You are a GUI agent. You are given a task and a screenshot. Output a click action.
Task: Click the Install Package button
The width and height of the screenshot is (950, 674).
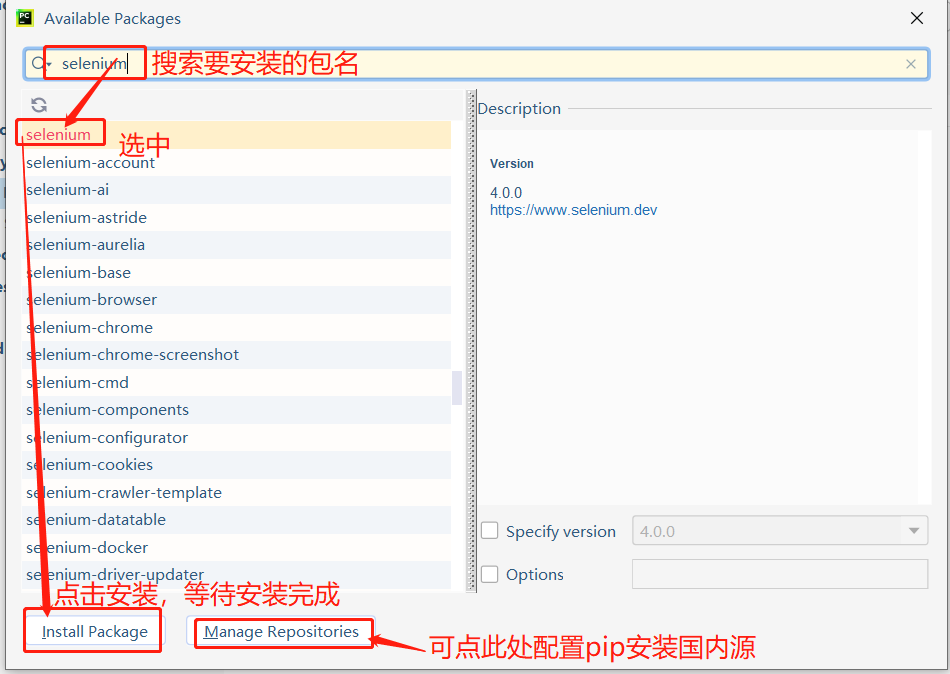94,632
